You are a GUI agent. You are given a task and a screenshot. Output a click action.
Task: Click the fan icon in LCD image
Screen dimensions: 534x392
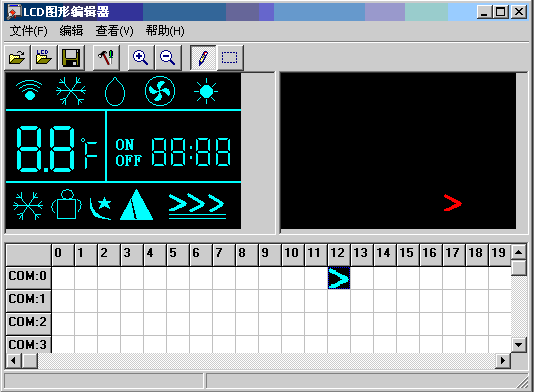[160, 91]
